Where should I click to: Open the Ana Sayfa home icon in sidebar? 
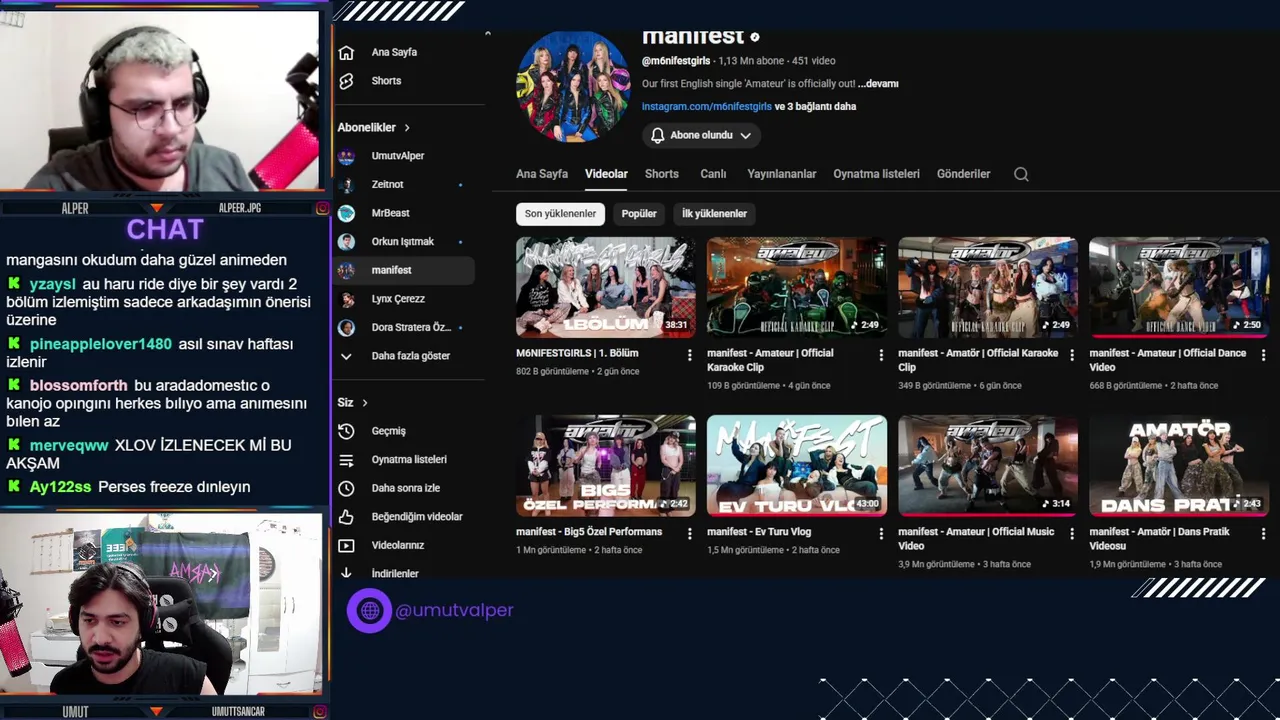click(x=346, y=52)
